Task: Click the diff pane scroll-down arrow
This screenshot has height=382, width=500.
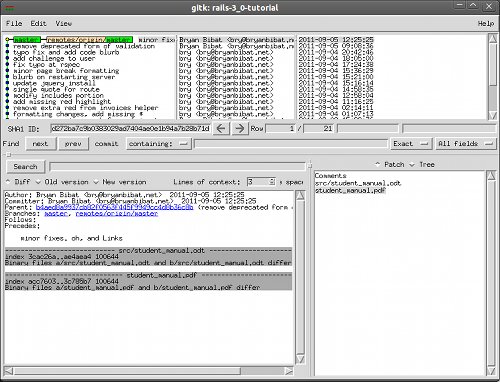Action: [300, 359]
